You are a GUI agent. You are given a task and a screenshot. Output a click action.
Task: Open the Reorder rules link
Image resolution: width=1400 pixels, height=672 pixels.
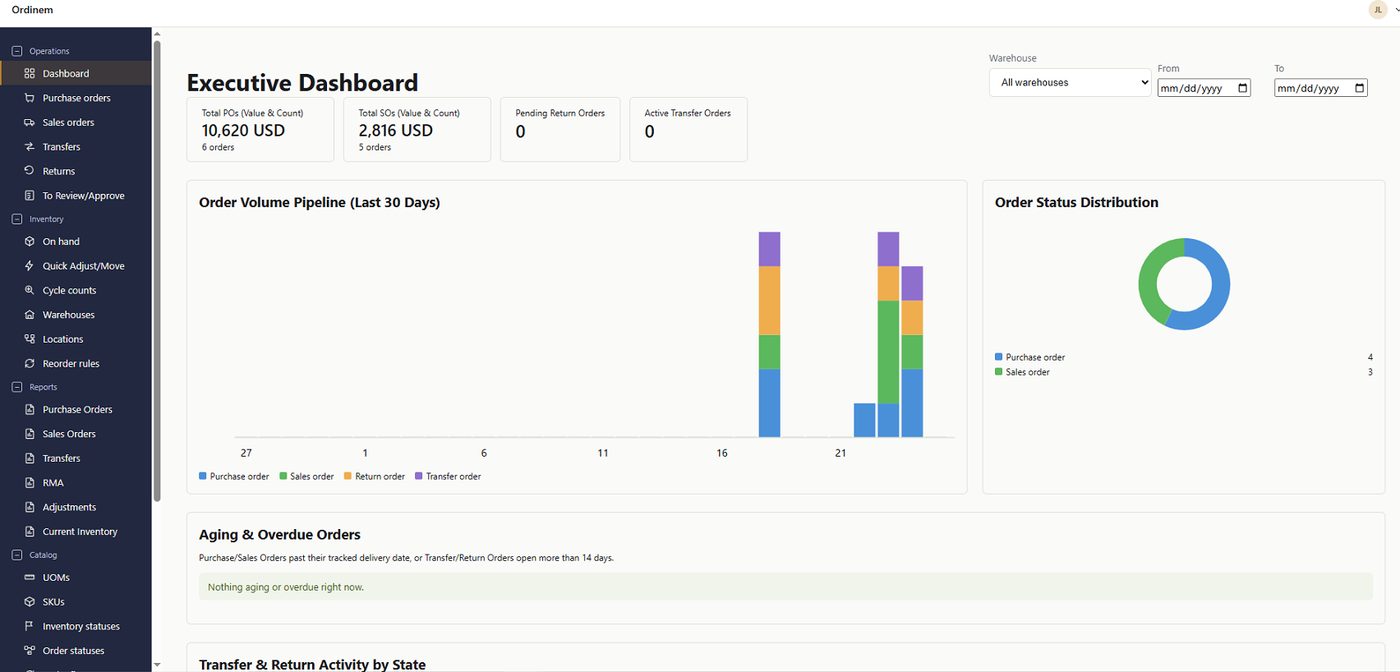(76, 364)
